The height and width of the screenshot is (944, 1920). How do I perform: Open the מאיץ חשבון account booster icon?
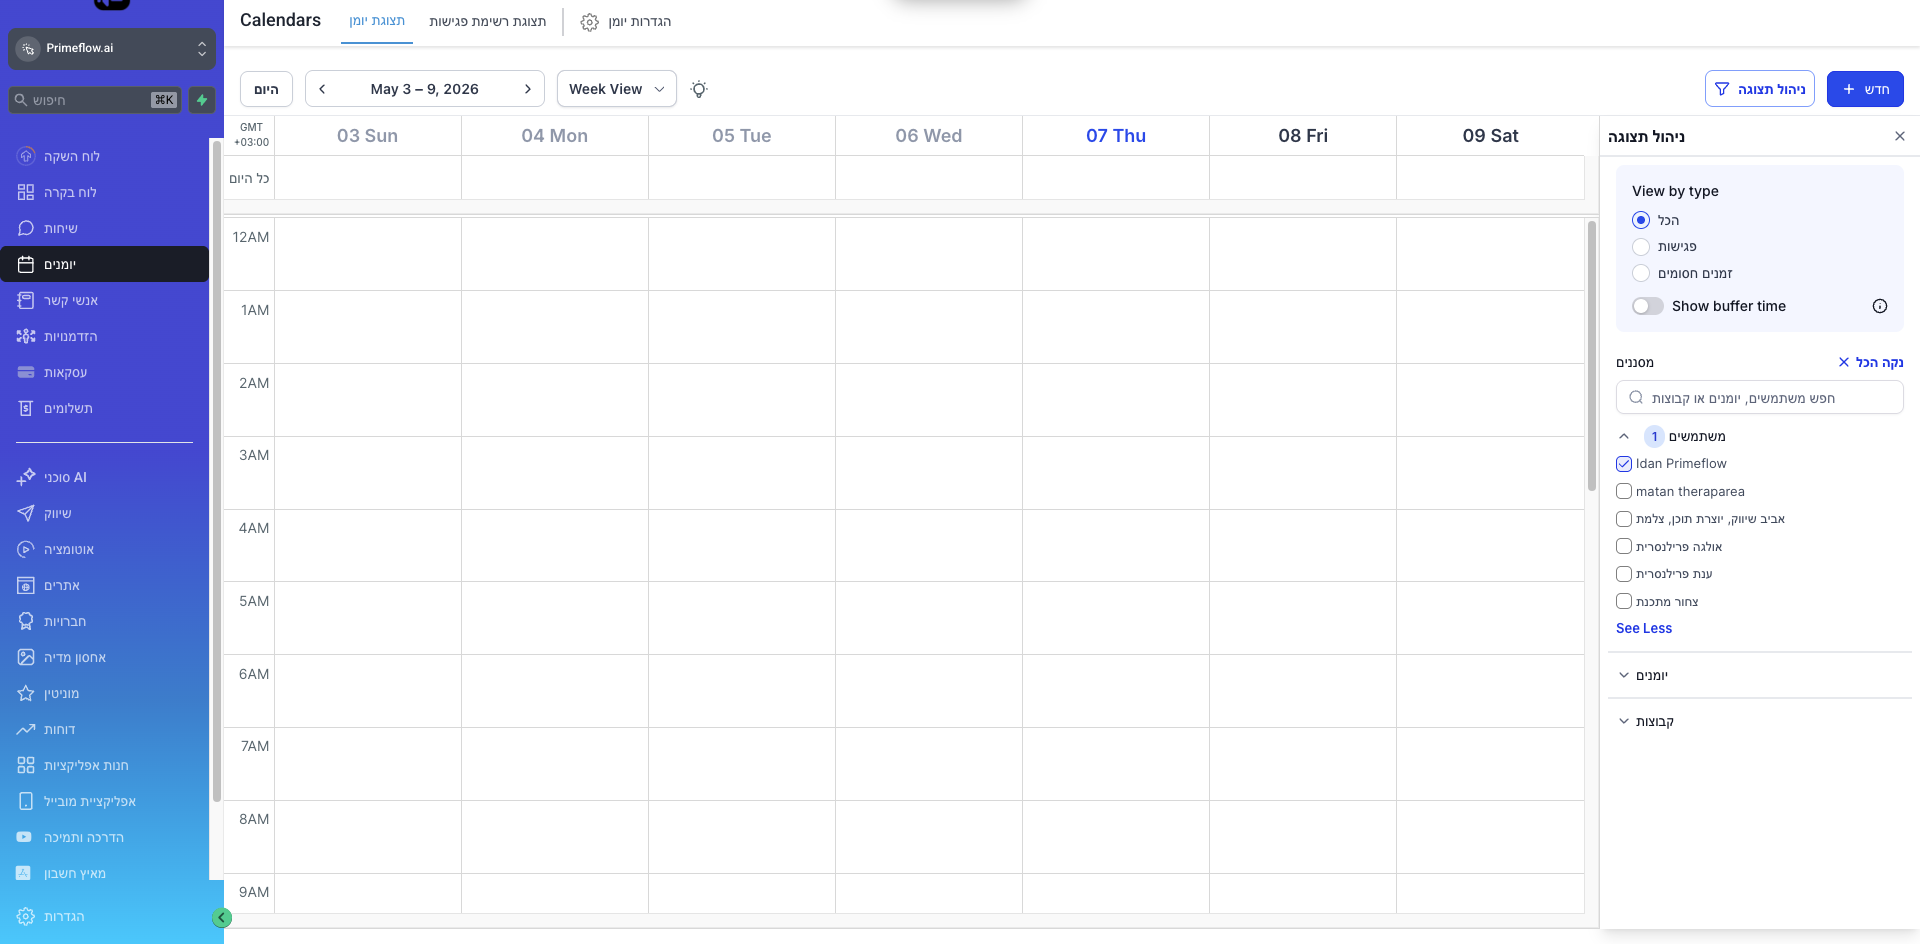(24, 873)
